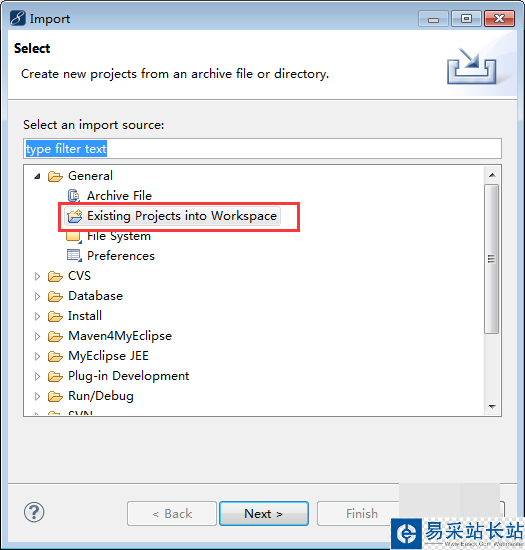
Task: Click the Archive File icon
Action: pos(74,196)
